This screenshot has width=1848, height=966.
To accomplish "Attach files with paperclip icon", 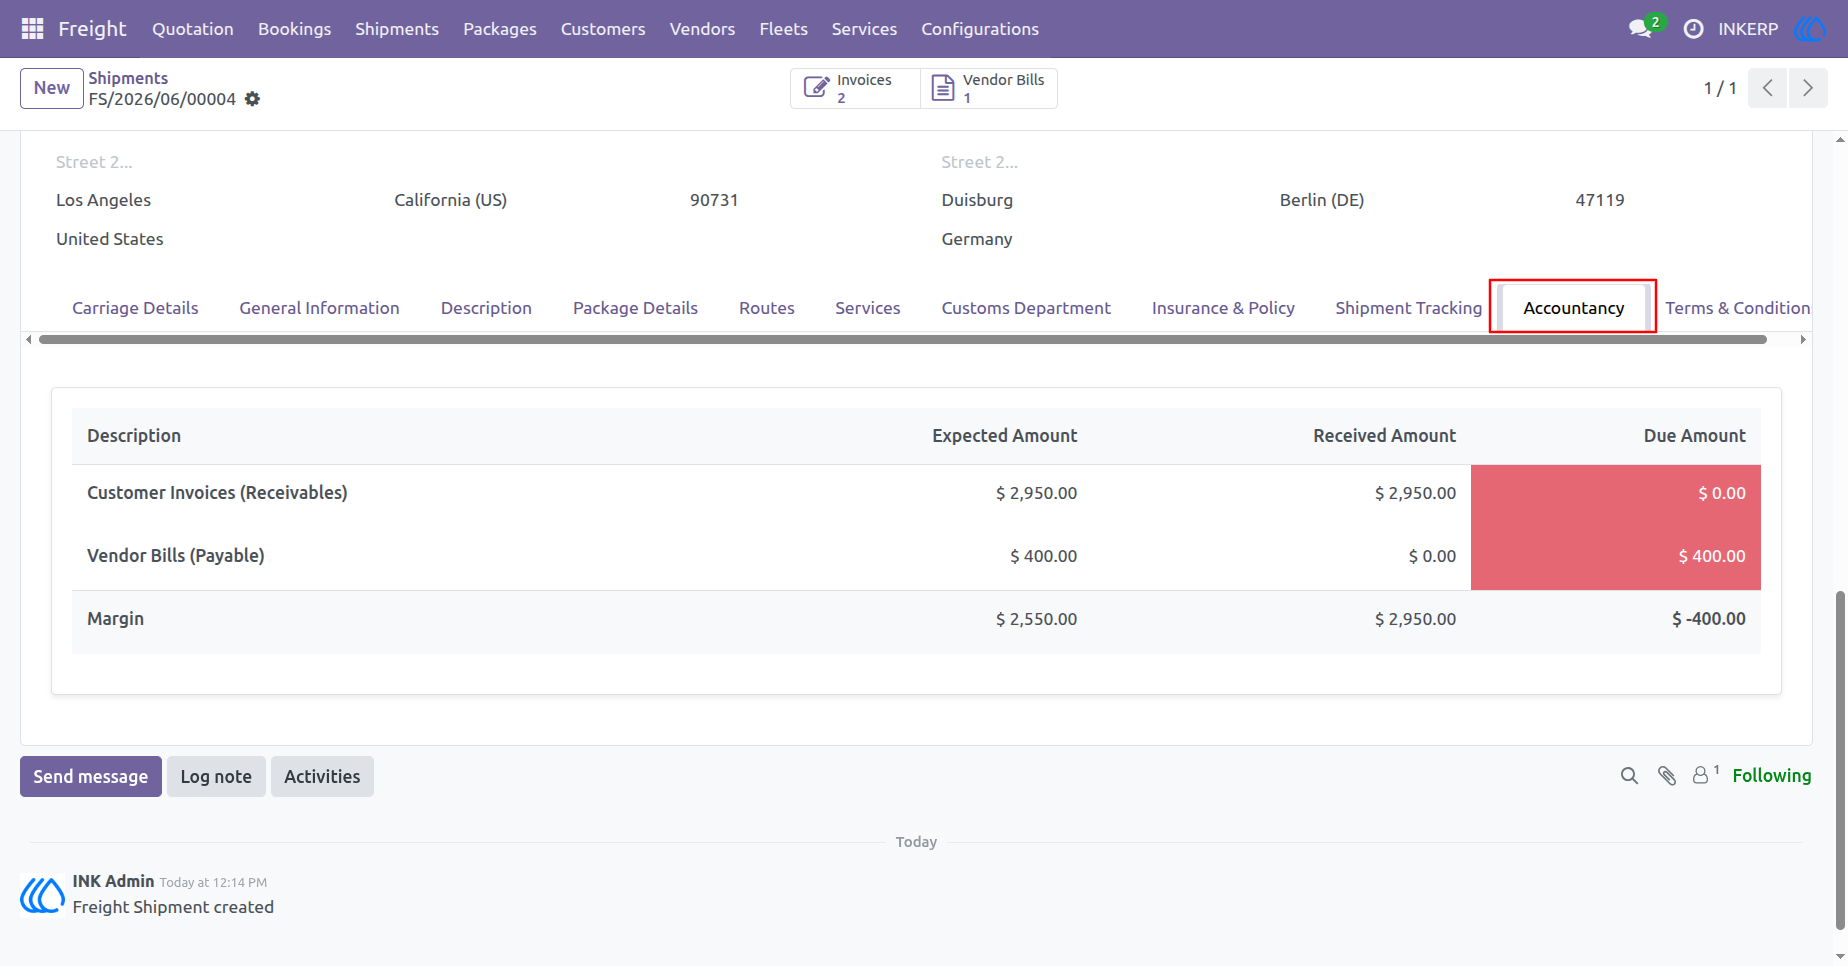I will pos(1667,776).
